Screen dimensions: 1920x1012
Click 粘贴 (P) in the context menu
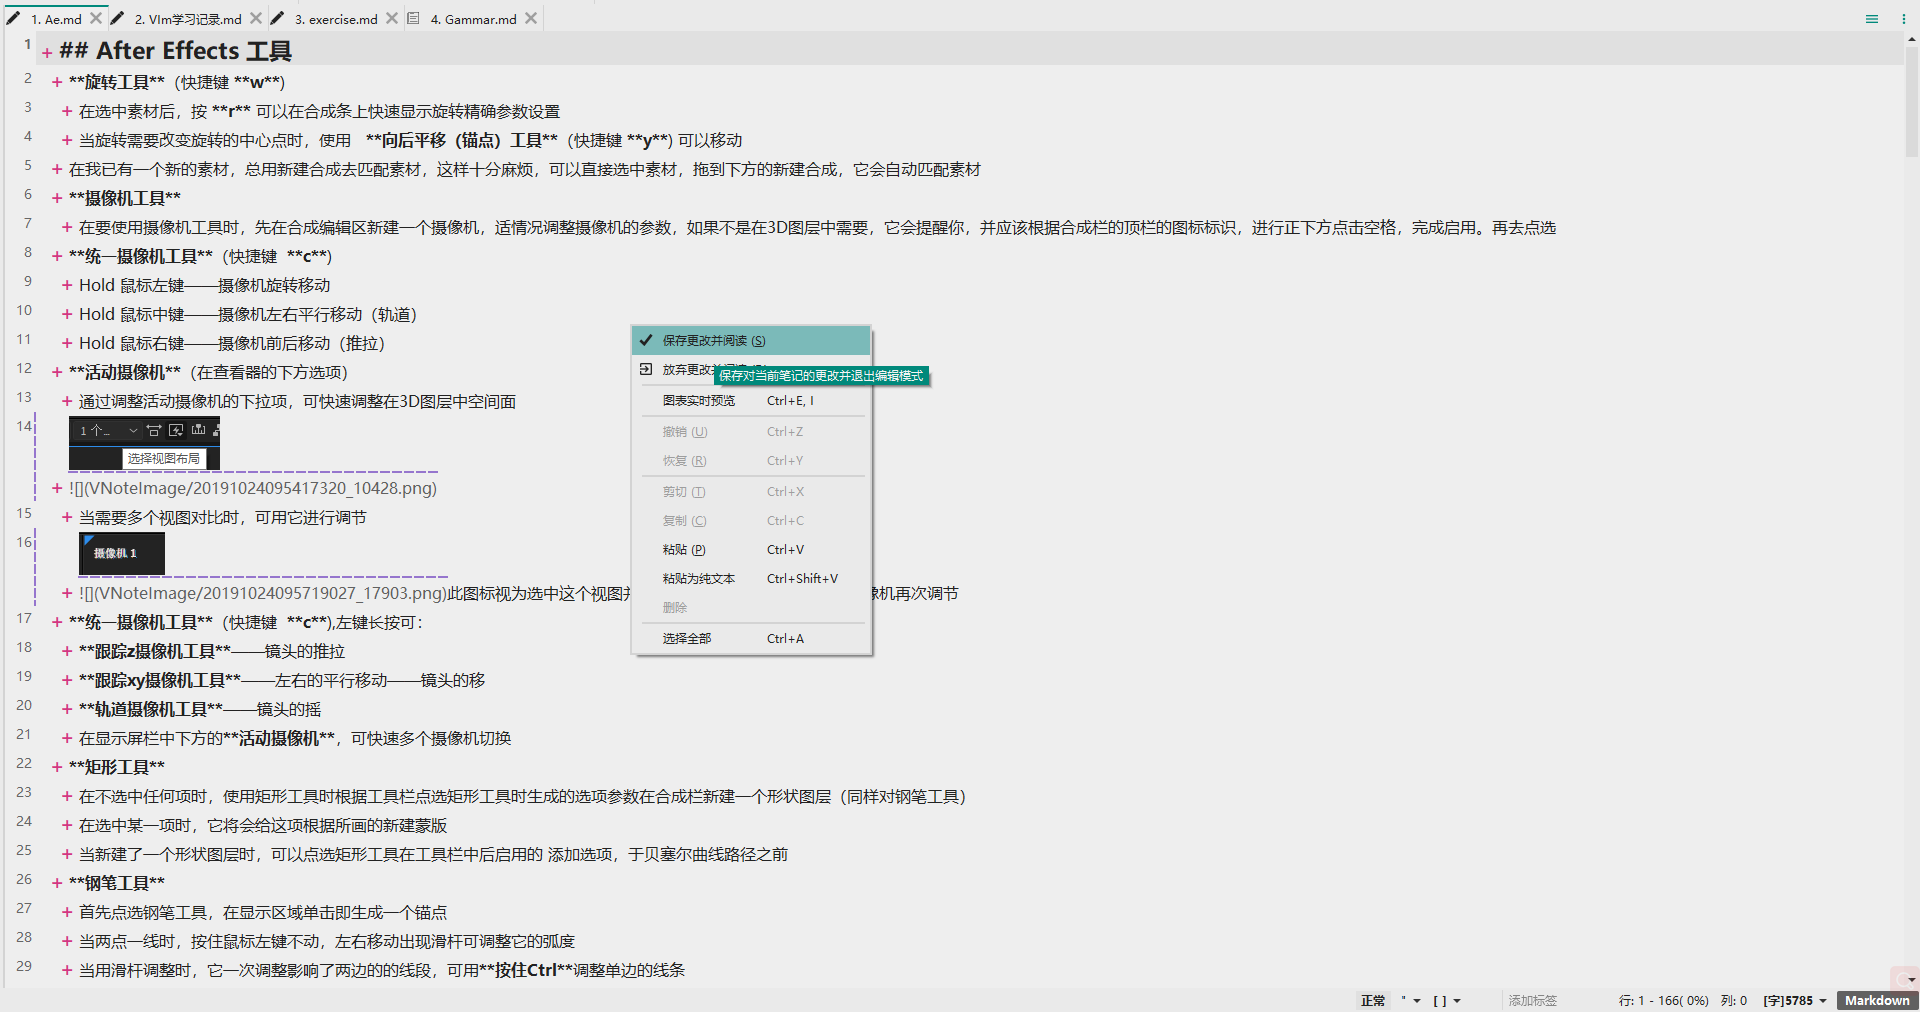pos(751,549)
